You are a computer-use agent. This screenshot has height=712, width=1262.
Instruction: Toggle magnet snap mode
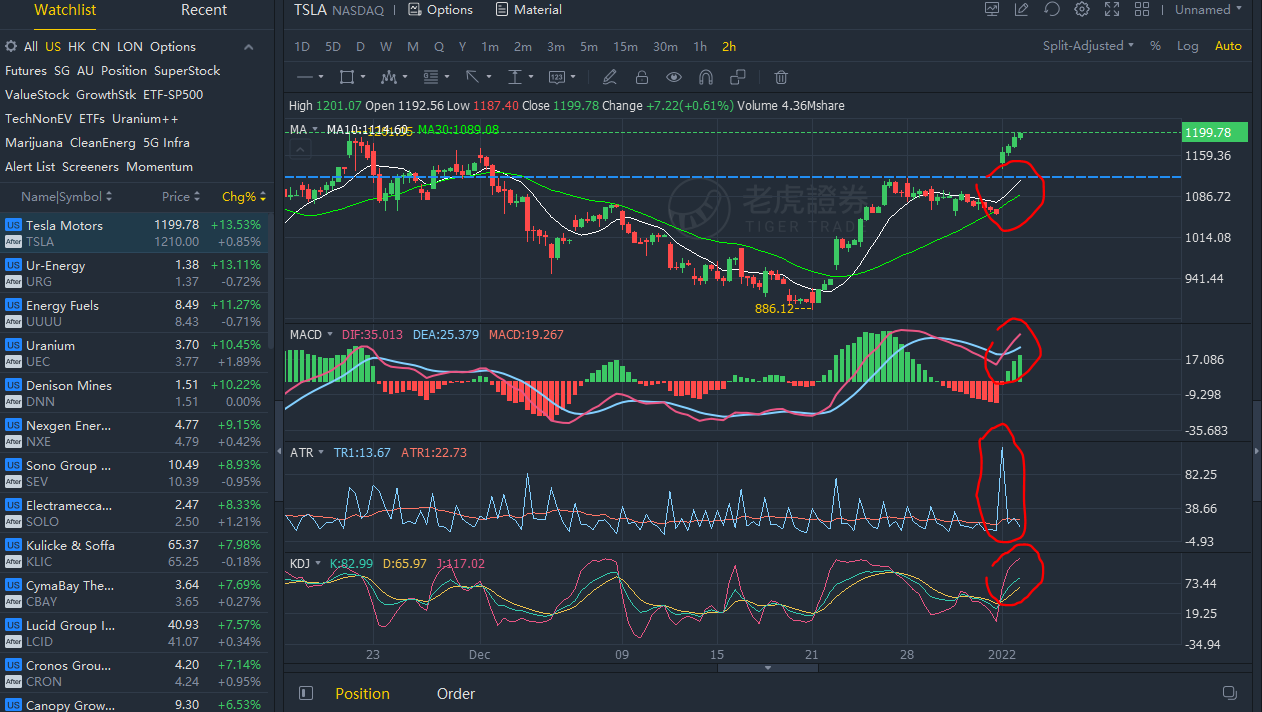click(x=706, y=77)
